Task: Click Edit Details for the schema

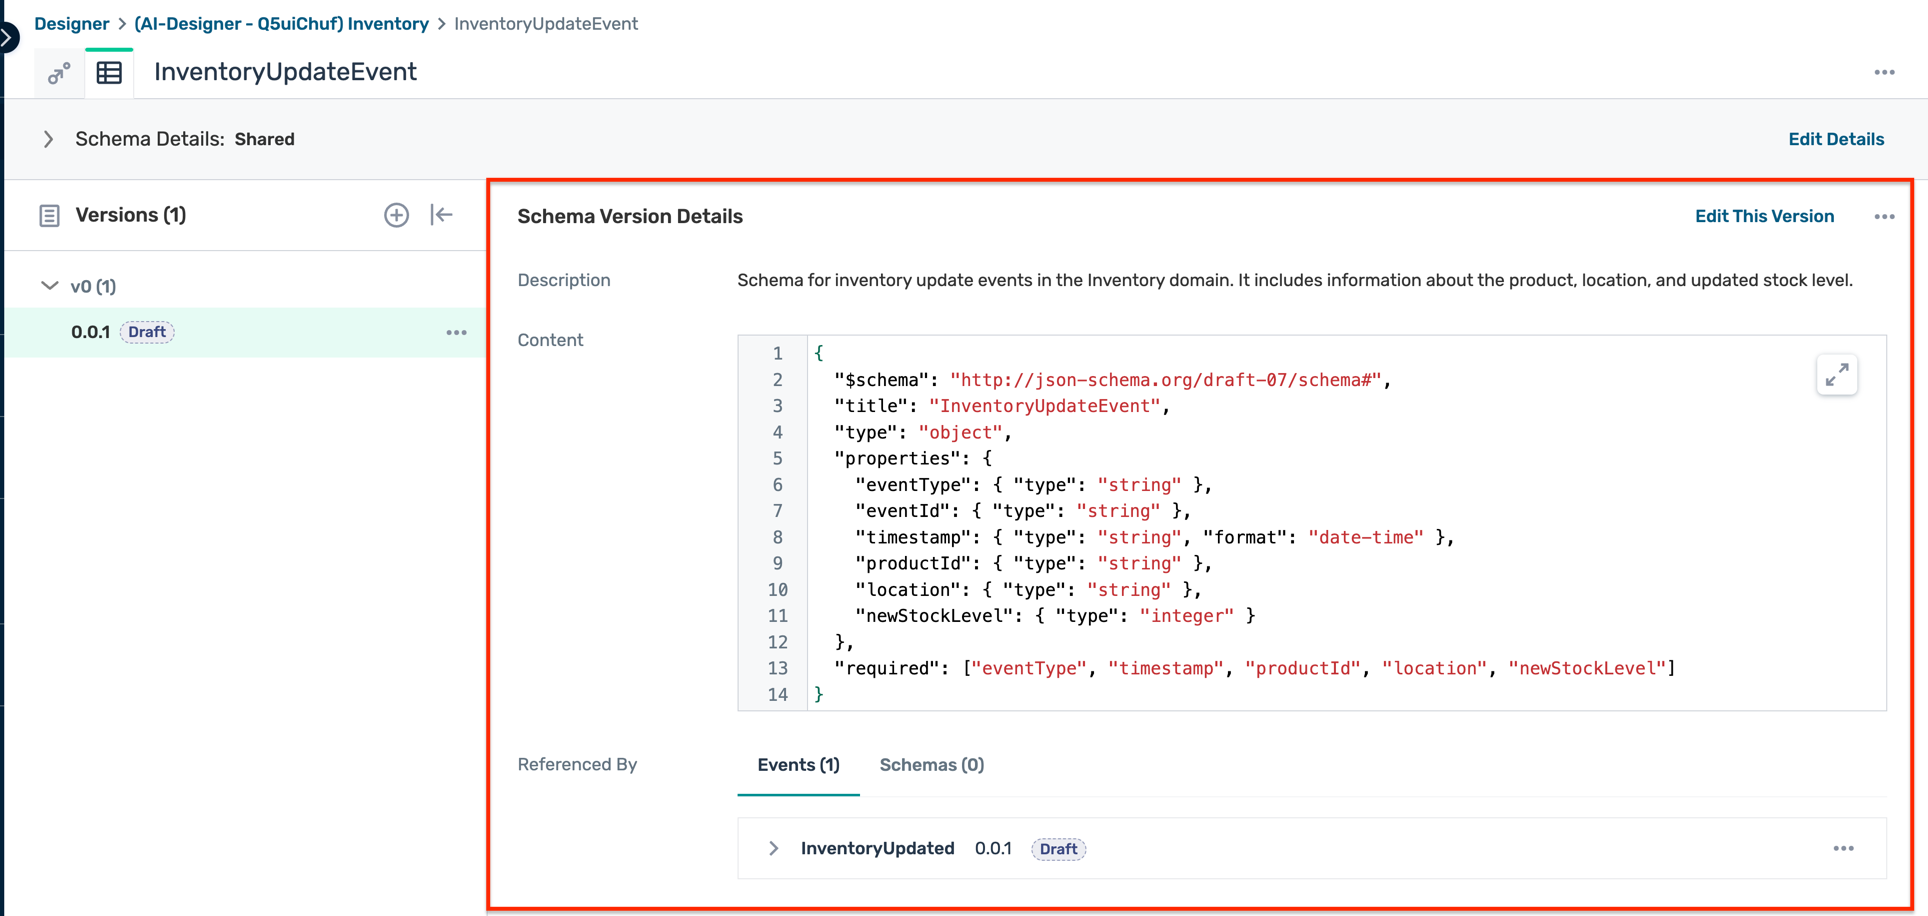Action: click(x=1836, y=139)
